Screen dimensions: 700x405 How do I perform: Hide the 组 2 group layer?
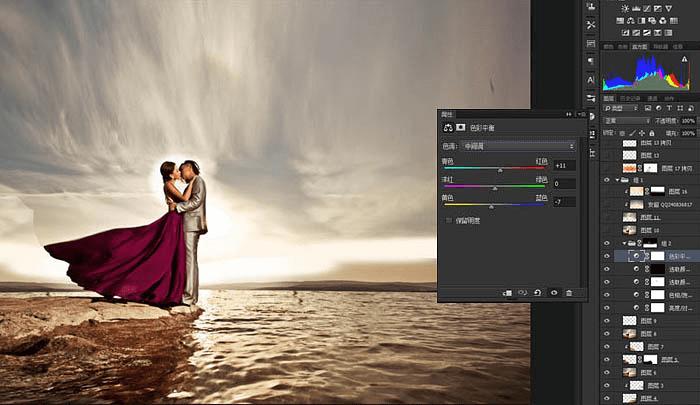(x=606, y=243)
